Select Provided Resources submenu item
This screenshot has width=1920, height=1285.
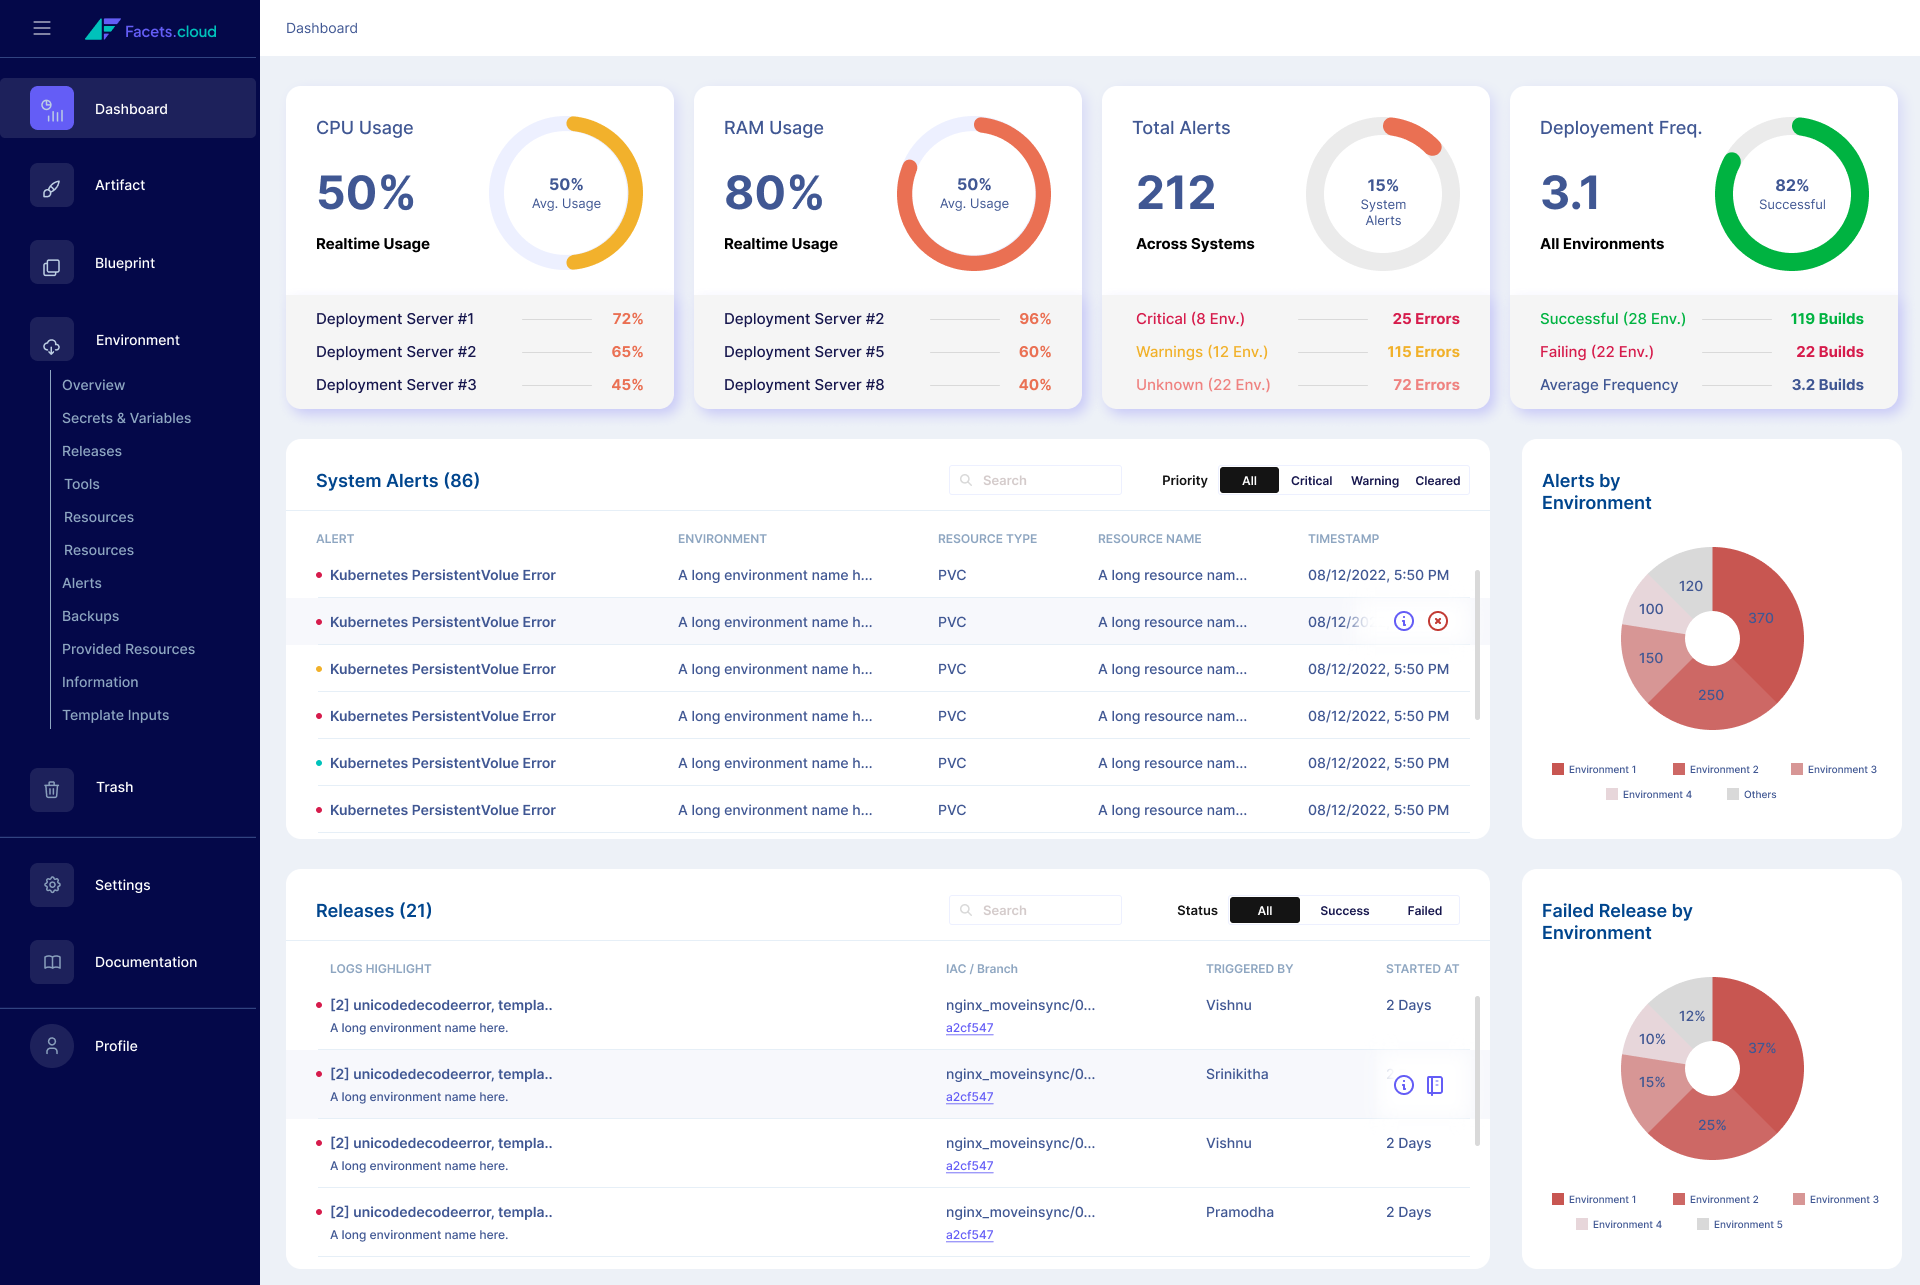[x=128, y=649]
